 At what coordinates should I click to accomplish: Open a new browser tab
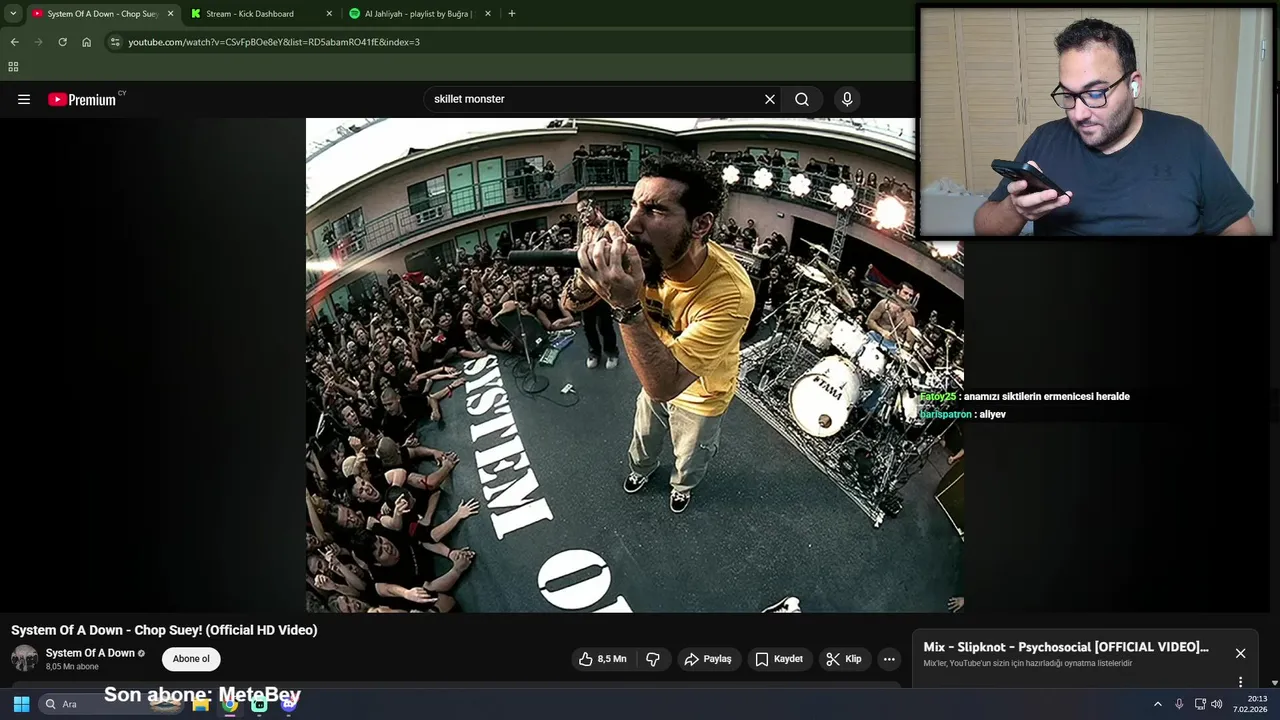click(x=512, y=14)
